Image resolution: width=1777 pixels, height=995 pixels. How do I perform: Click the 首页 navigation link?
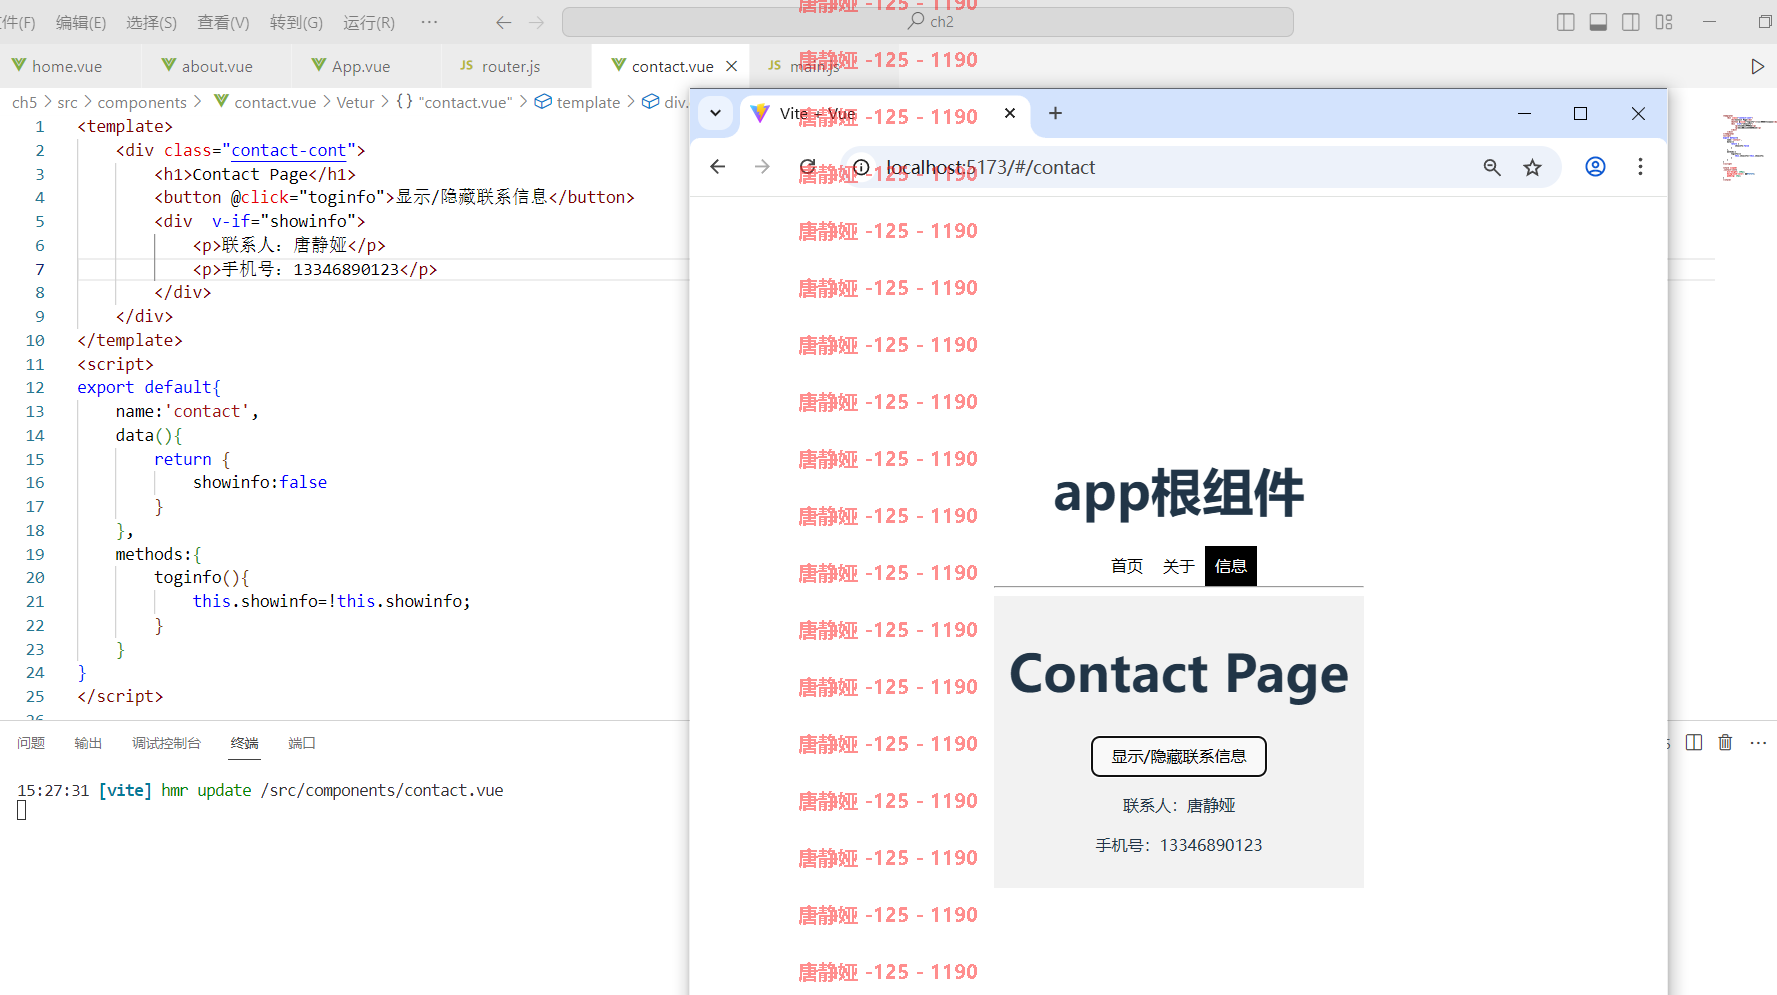tap(1127, 566)
